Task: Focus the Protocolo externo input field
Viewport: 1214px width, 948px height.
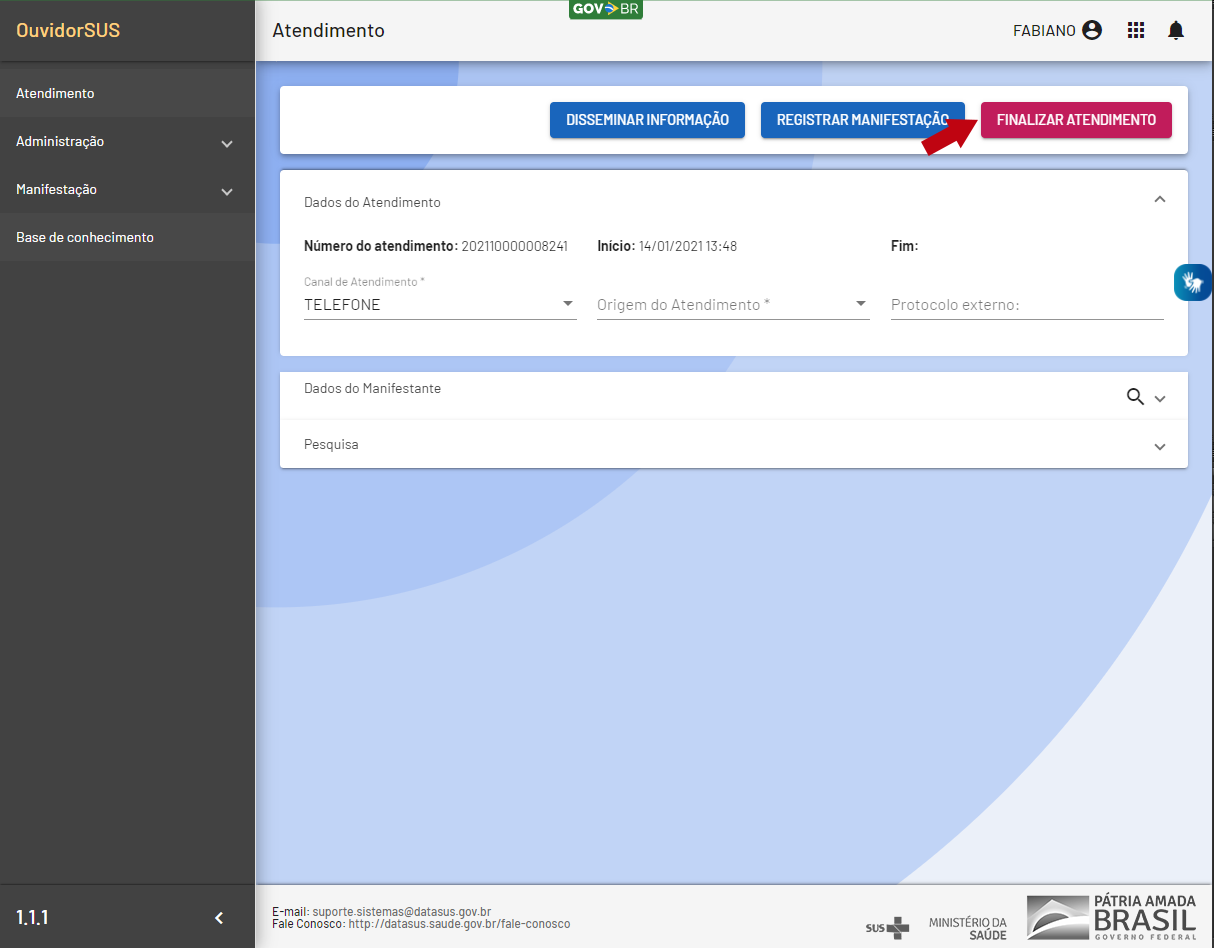Action: (1026, 305)
